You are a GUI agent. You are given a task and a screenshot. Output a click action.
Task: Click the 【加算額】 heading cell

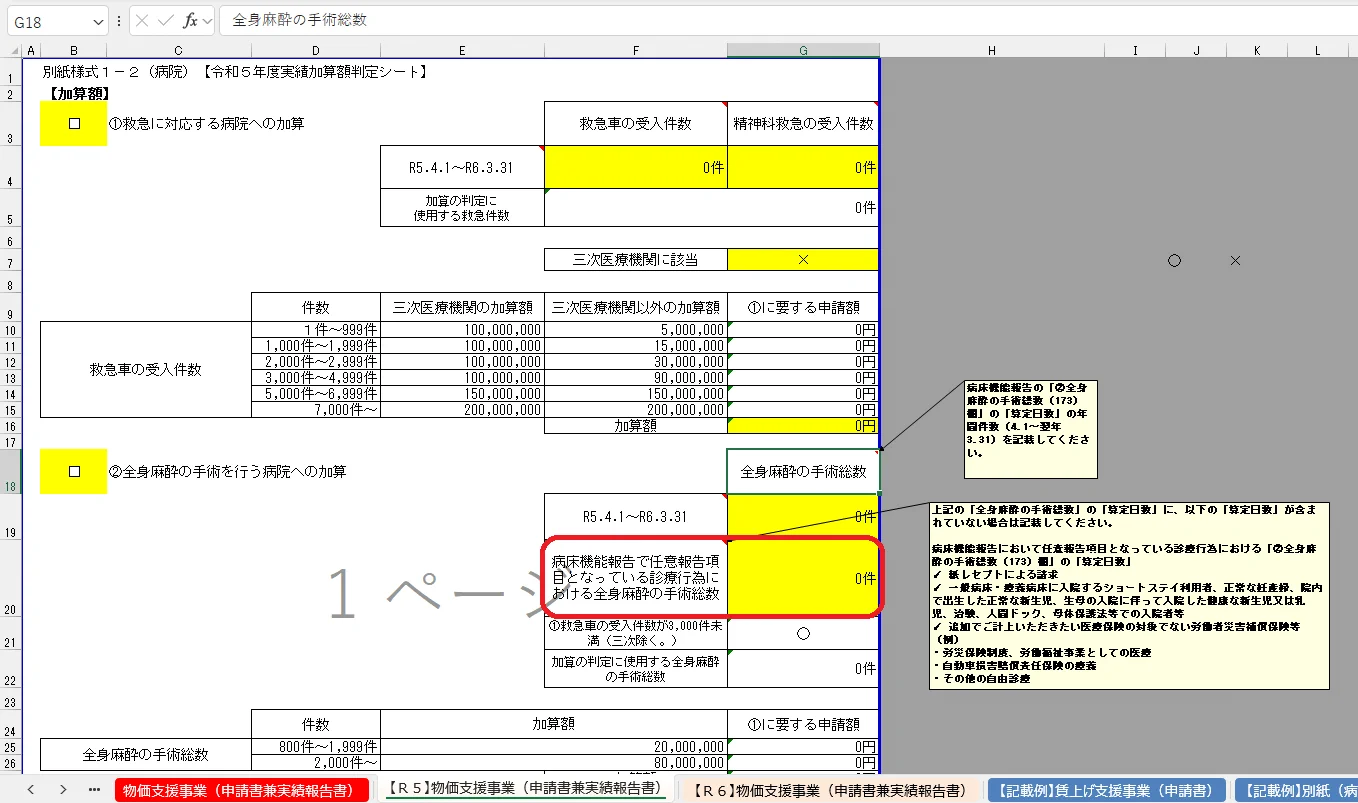[78, 93]
